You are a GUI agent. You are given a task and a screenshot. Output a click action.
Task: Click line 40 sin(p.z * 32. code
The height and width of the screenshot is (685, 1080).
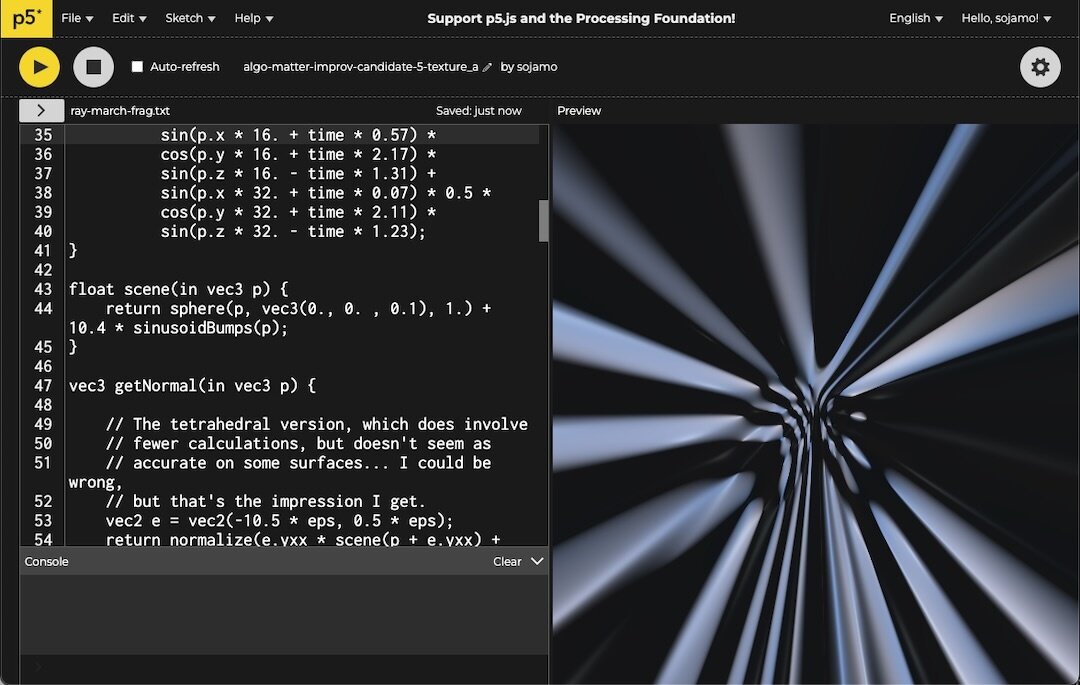pyautogui.click(x=293, y=231)
